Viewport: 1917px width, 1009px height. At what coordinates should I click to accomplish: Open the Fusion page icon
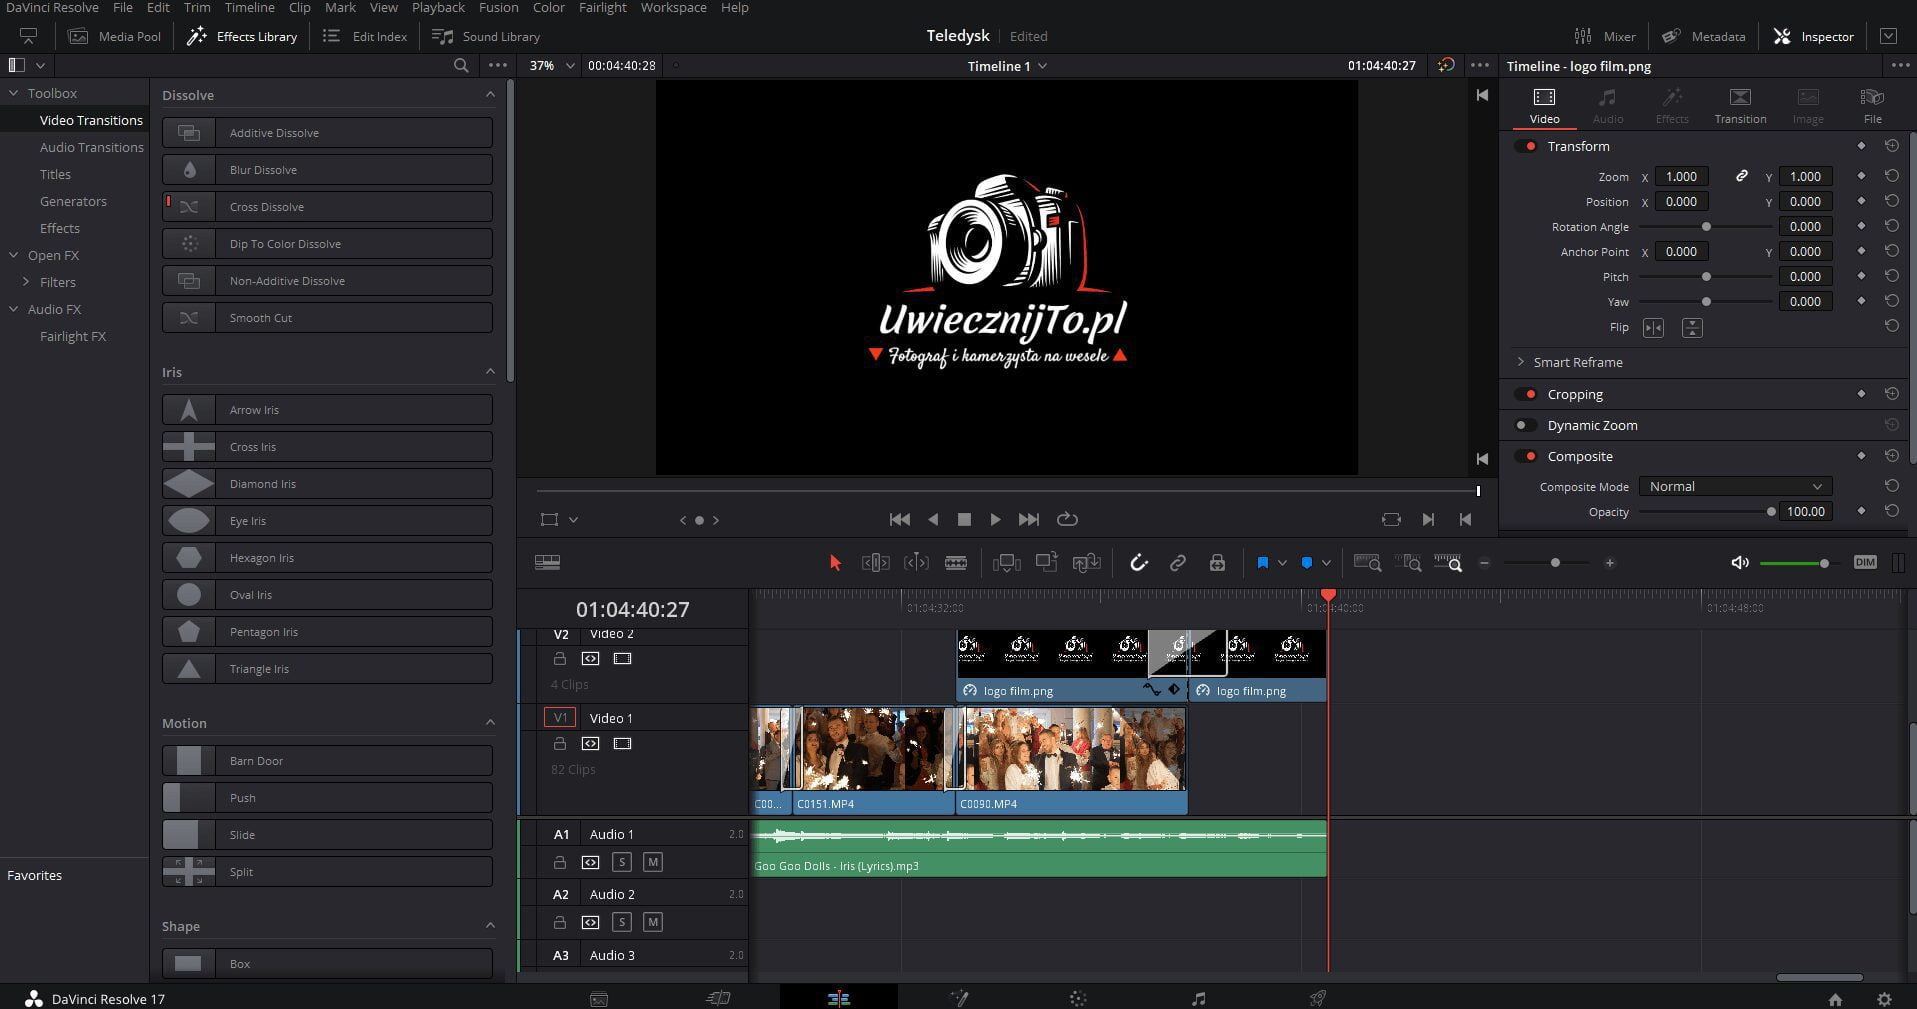(x=958, y=998)
